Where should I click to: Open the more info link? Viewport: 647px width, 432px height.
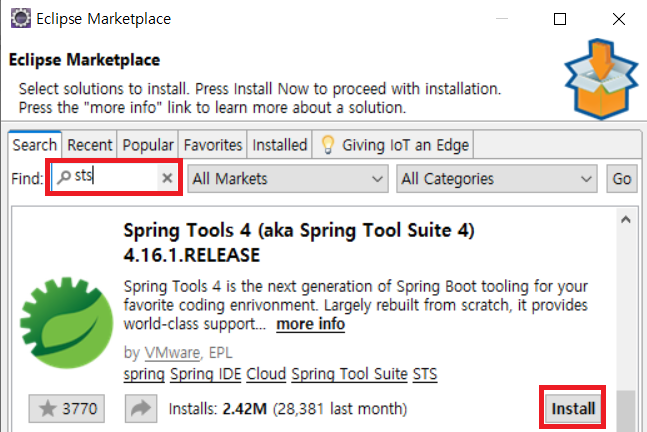click(310, 324)
